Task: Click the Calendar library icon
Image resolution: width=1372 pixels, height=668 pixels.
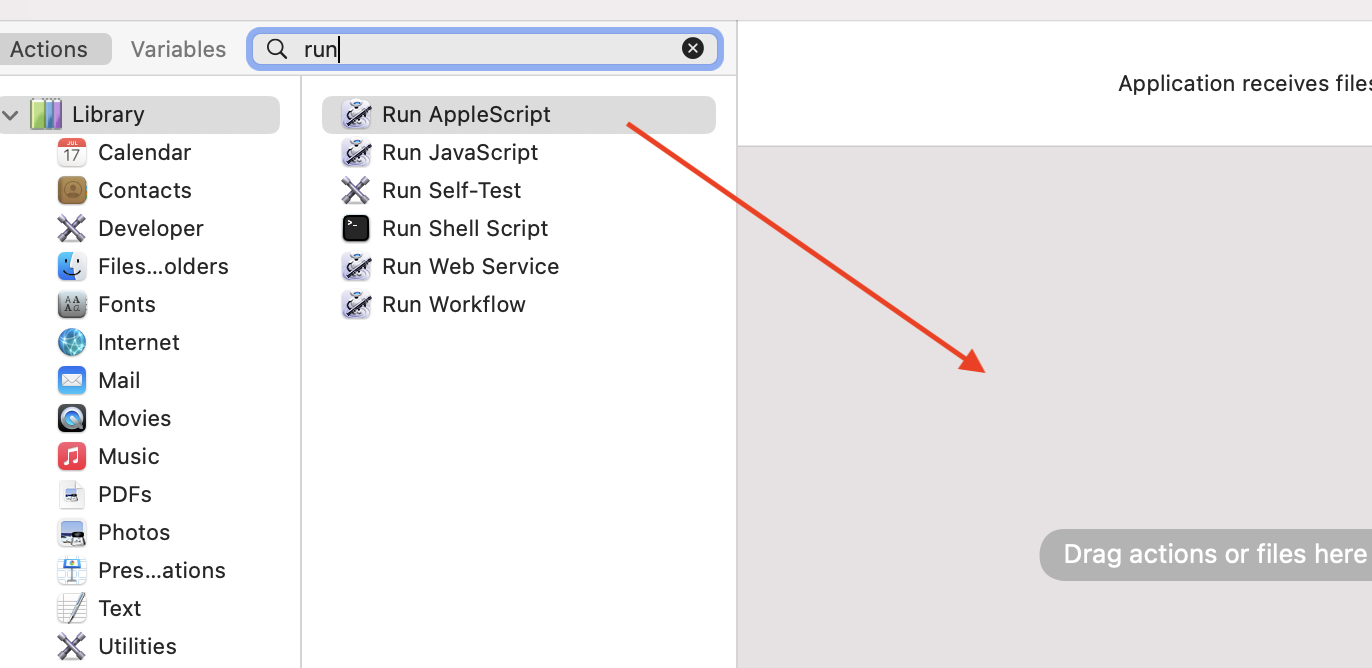Action: (x=72, y=153)
